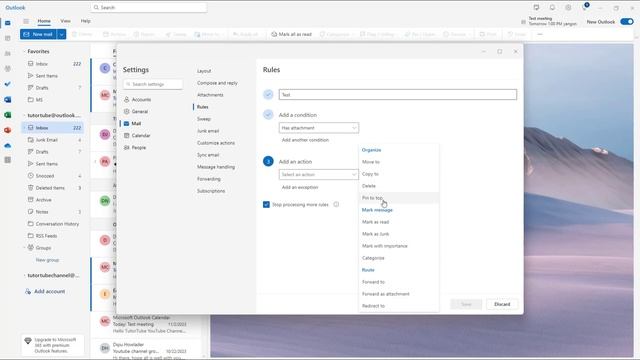Expand the tutortubechannel account

tap(24, 276)
